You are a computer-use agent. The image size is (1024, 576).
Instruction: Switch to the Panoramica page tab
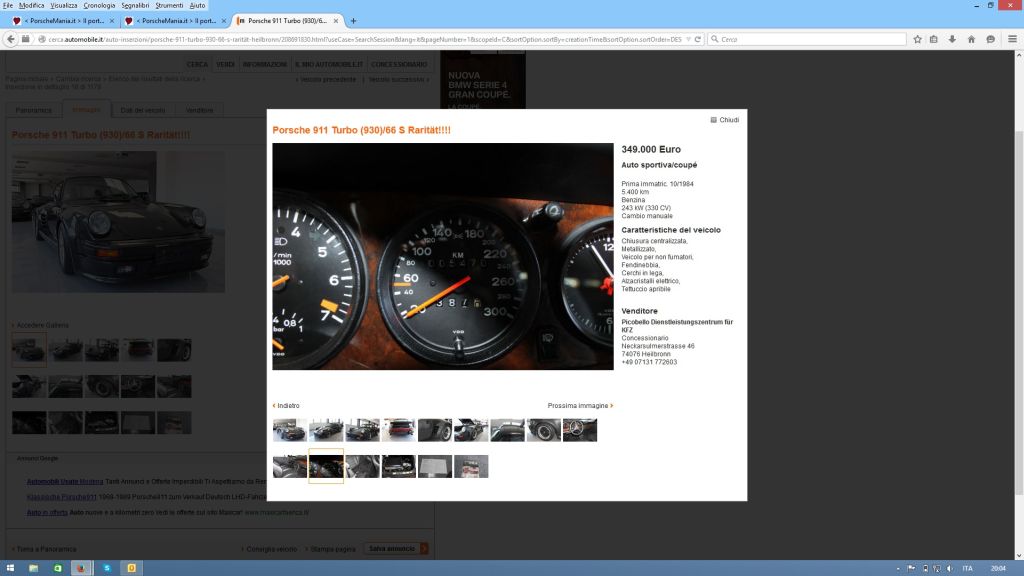coord(33,110)
